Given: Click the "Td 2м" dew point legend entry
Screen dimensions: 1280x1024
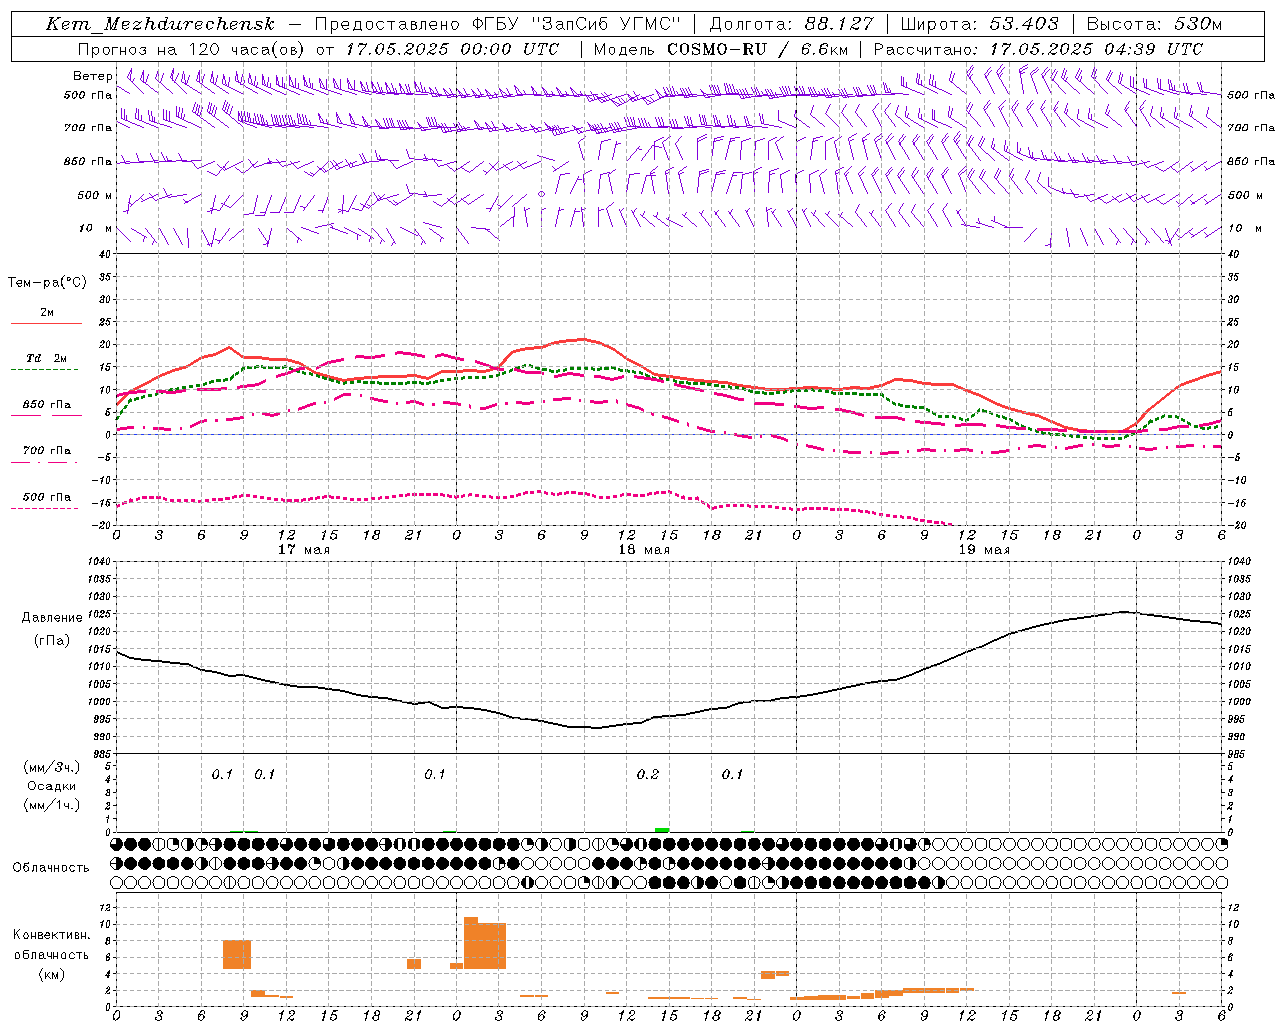Looking at the screenshot, I should (47, 358).
